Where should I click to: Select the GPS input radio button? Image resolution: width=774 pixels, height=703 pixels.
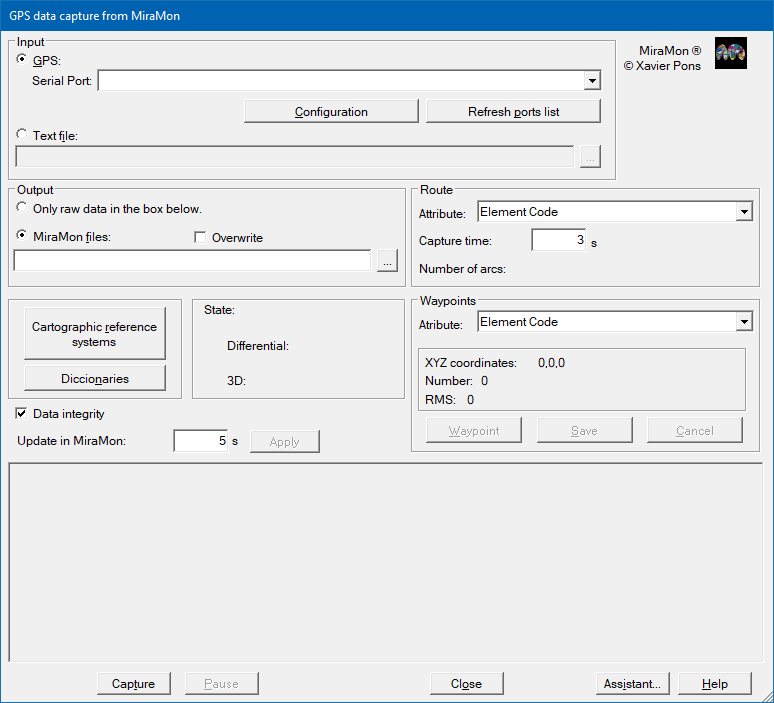[x=23, y=60]
